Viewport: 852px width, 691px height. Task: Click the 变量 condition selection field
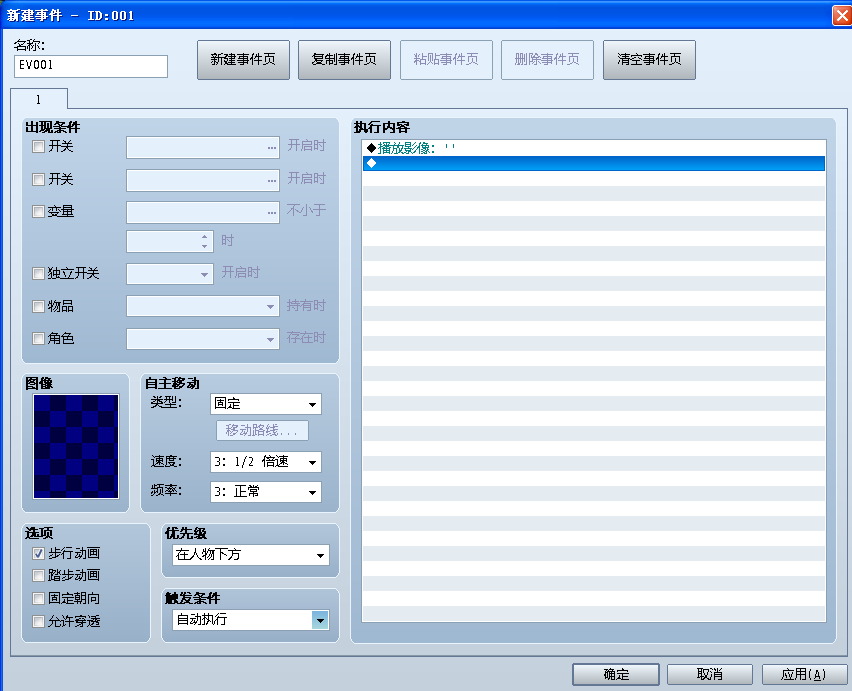coord(203,212)
